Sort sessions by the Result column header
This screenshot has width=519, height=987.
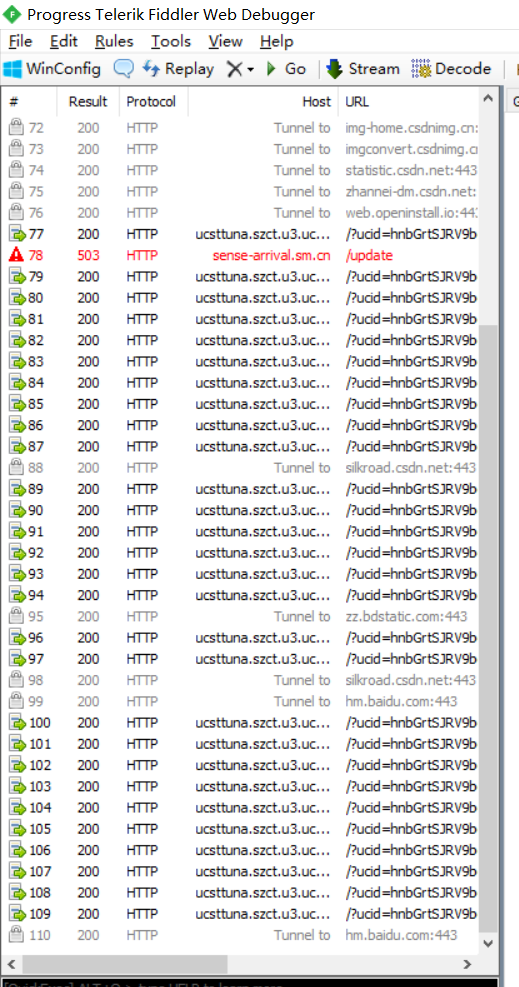pyautogui.click(x=88, y=101)
